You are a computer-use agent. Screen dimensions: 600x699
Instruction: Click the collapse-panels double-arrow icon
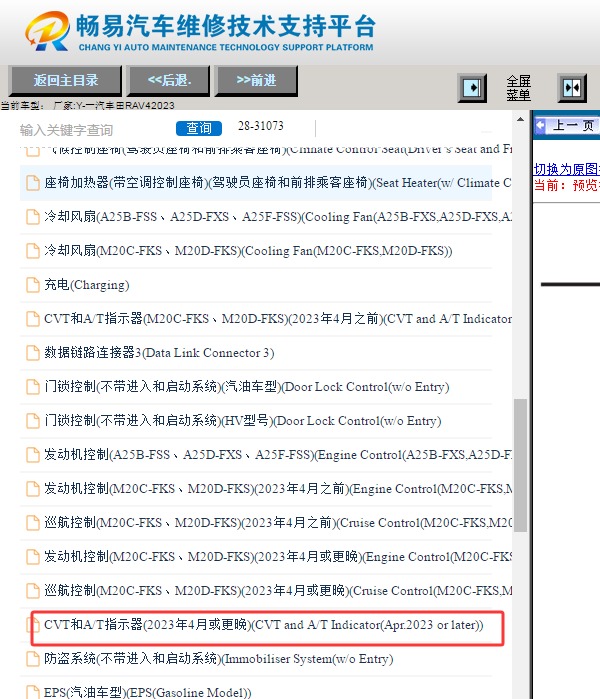572,87
